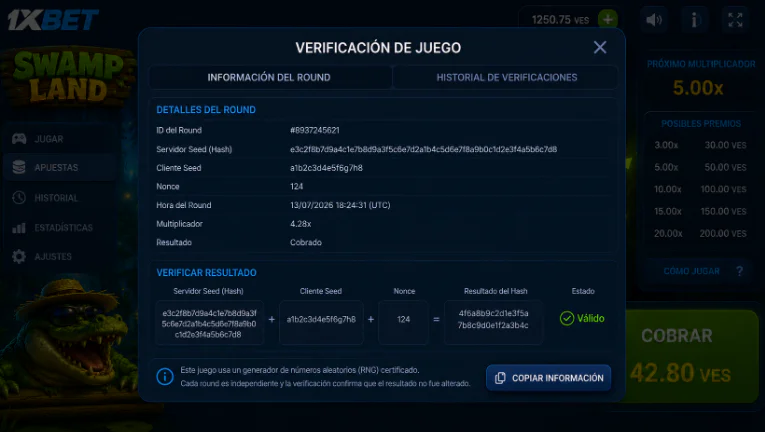
Task: Select the Cliente Seed verification field
Action: [321, 323]
